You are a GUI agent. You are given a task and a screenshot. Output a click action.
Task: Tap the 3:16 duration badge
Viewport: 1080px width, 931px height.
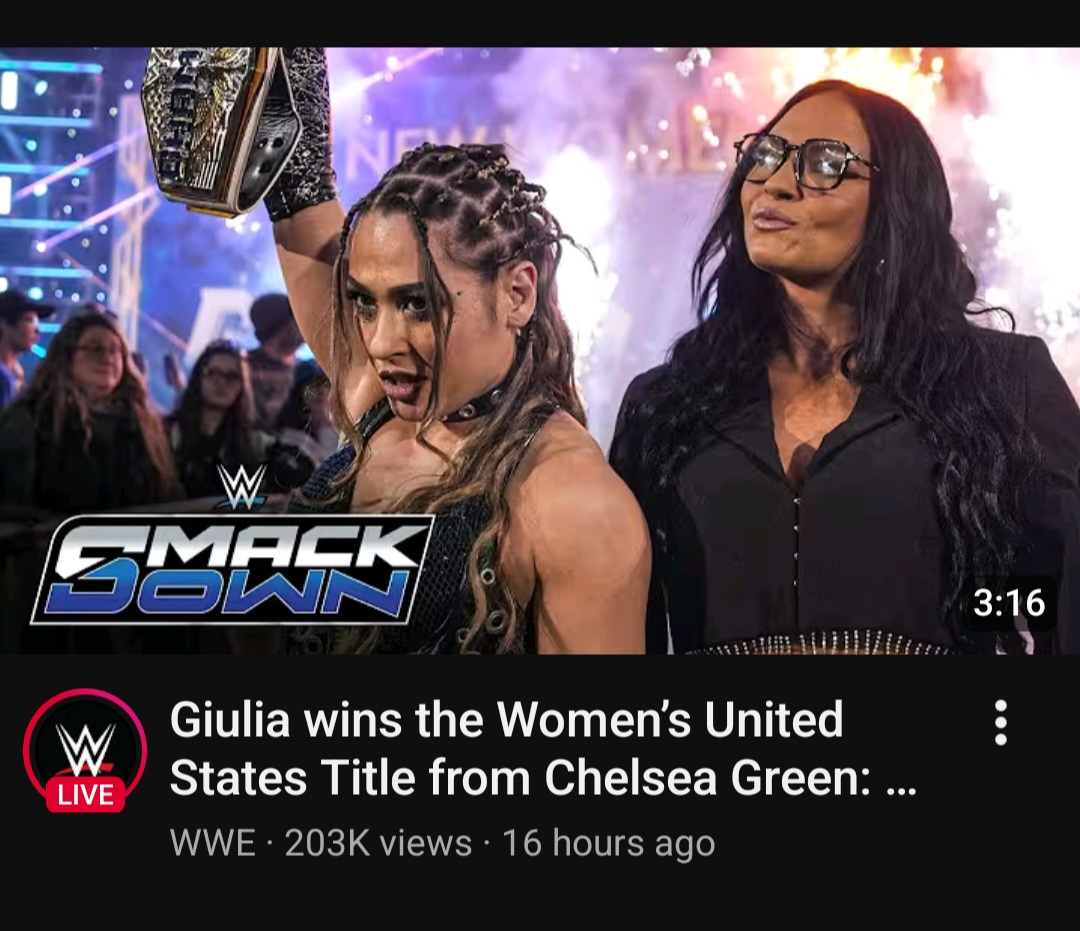1009,603
